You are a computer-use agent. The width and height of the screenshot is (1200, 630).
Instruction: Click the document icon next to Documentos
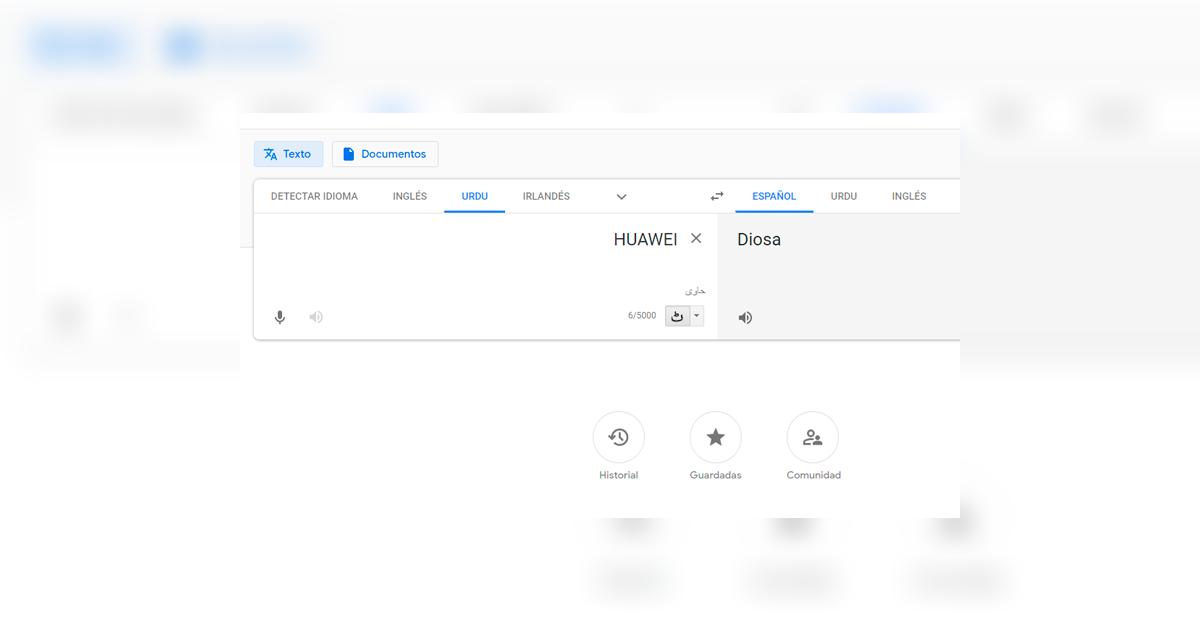tap(348, 153)
